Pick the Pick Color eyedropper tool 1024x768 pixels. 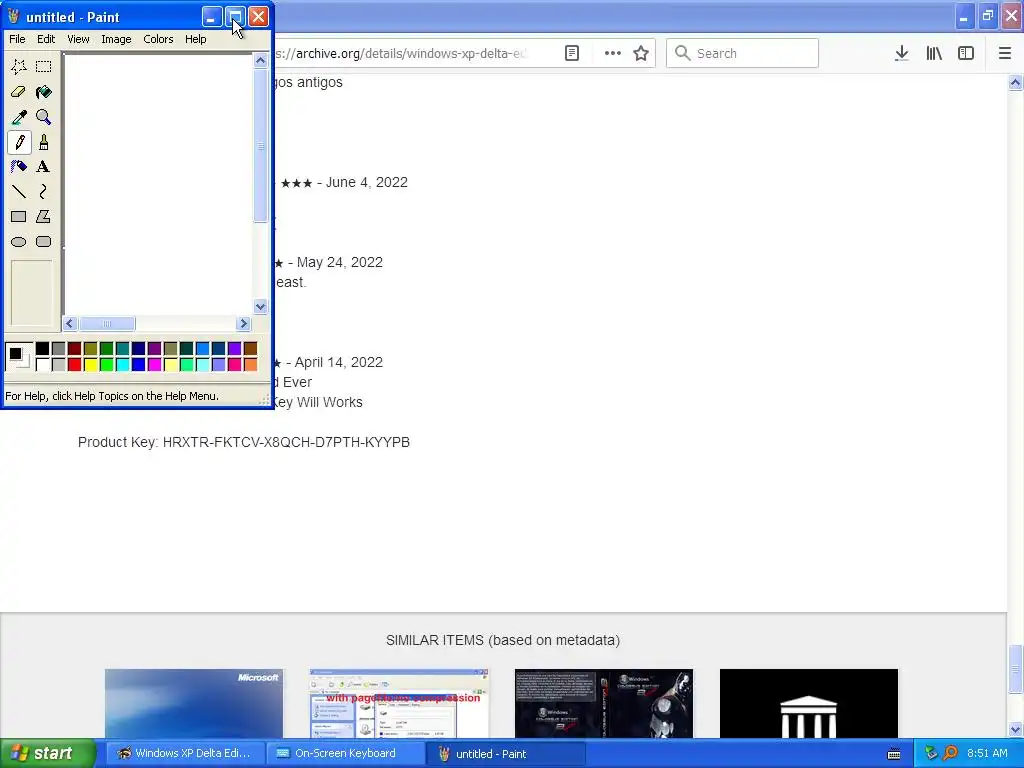click(19, 117)
